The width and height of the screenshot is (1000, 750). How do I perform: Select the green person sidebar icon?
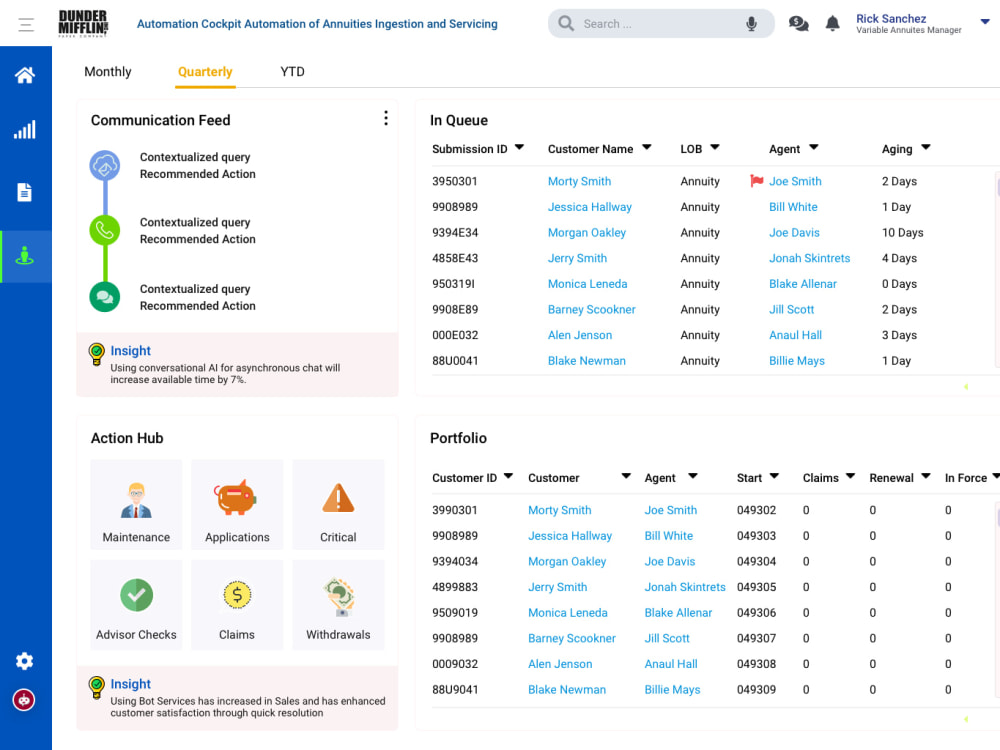[x=25, y=256]
